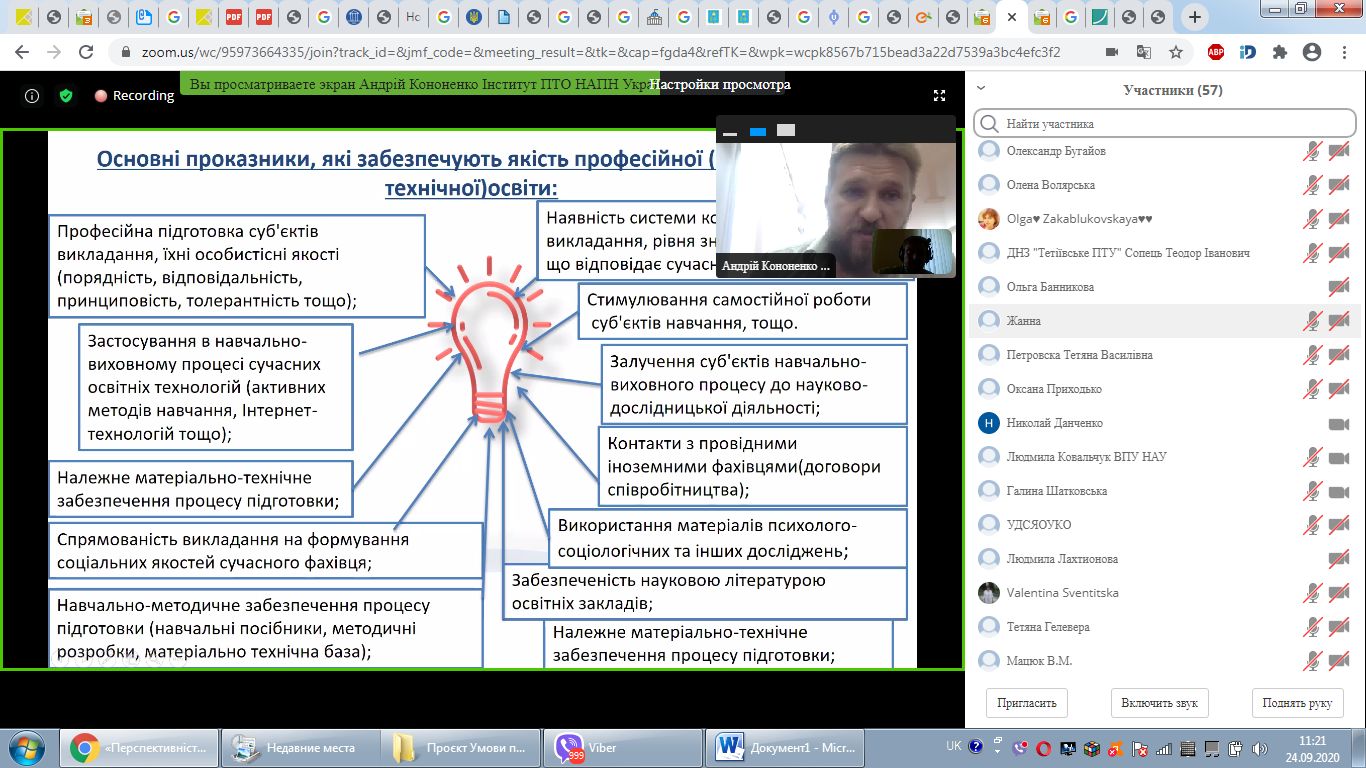Click the green encryption shield icon
Screen dimensions: 1366x768
(x=66, y=96)
